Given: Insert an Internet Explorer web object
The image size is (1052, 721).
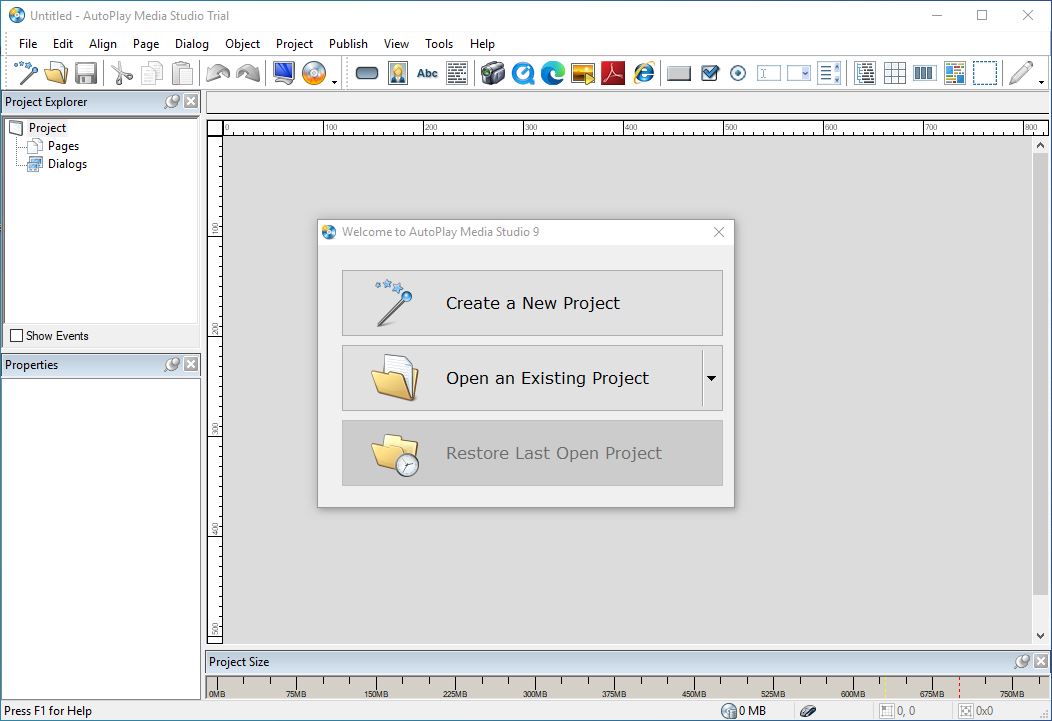Looking at the screenshot, I should click(x=643, y=72).
